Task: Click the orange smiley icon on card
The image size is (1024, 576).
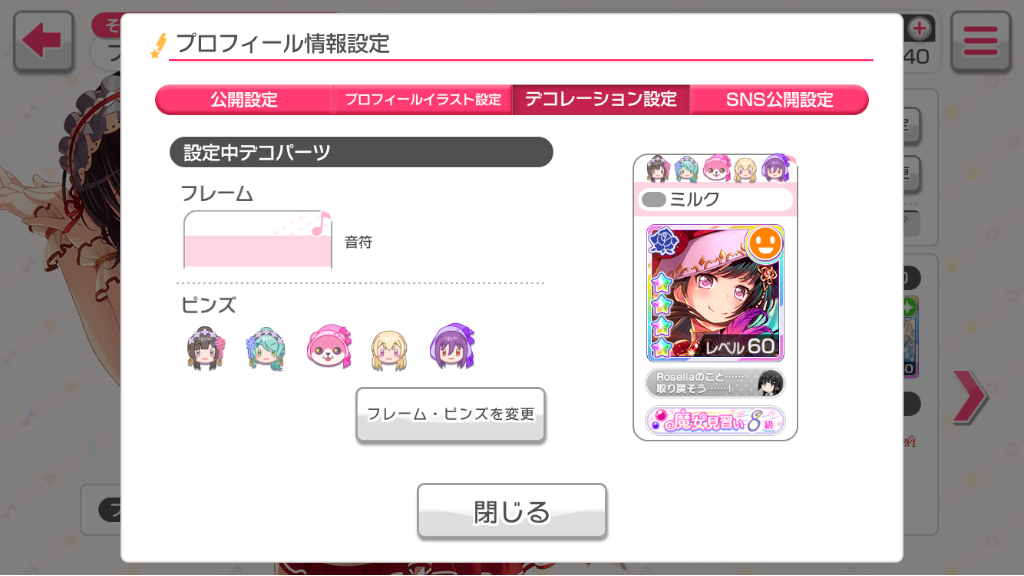Action: (765, 244)
